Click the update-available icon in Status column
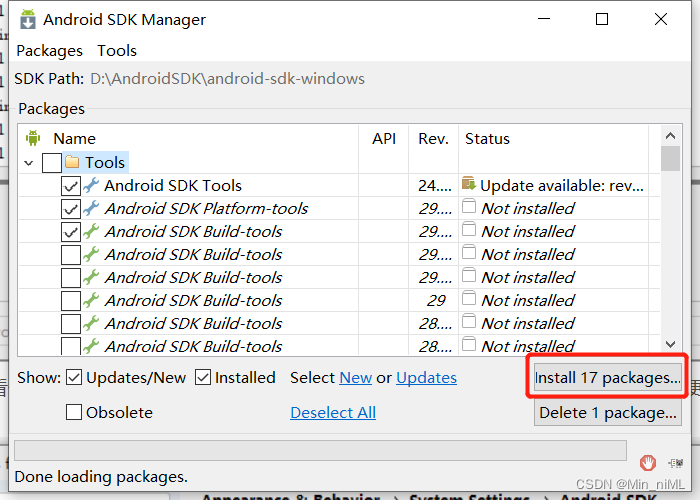Viewport: 700px width, 500px height. (469, 183)
